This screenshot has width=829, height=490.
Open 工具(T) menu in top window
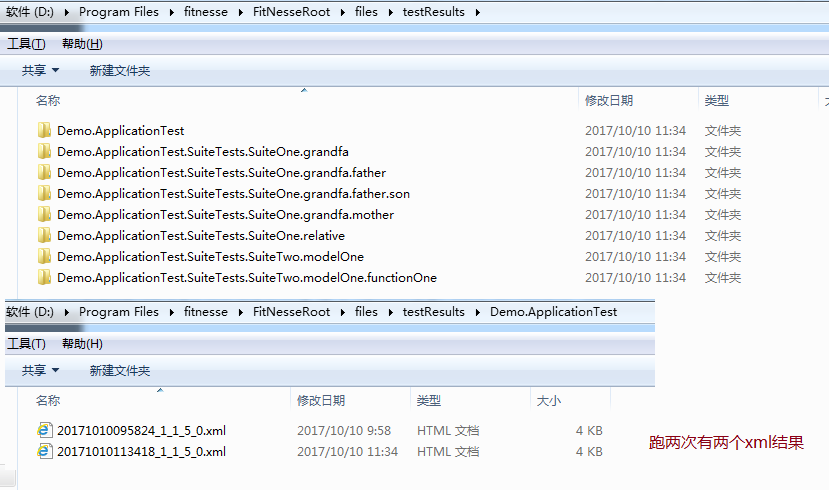(26, 44)
